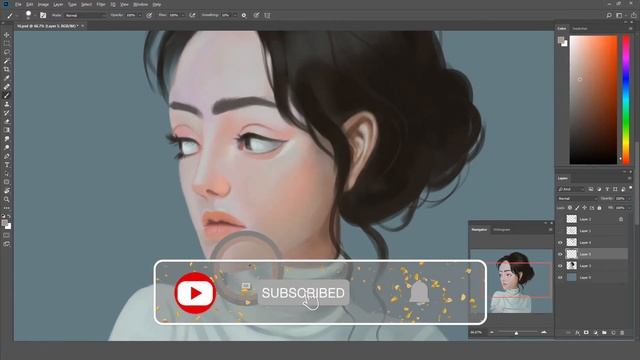Delete the layer with trash icon
Image resolution: width=640 pixels, height=360 pixels.
622,333
